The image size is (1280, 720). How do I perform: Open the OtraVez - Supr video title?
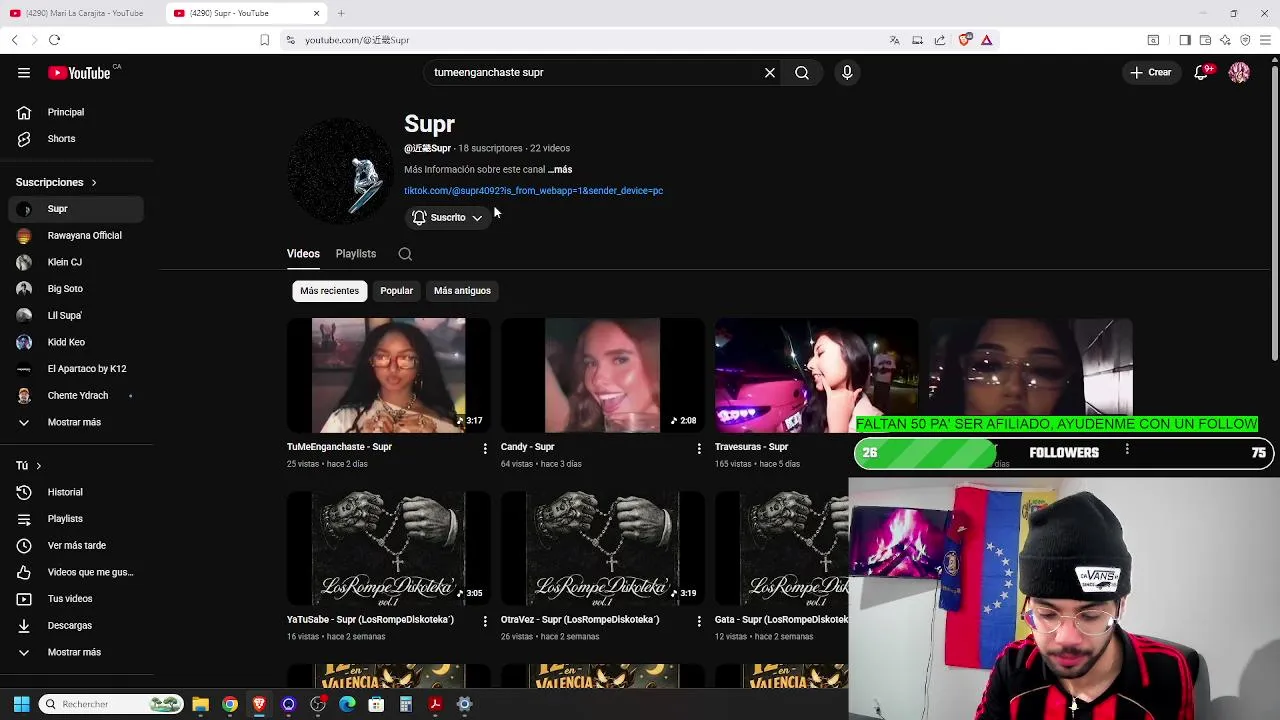(580, 620)
